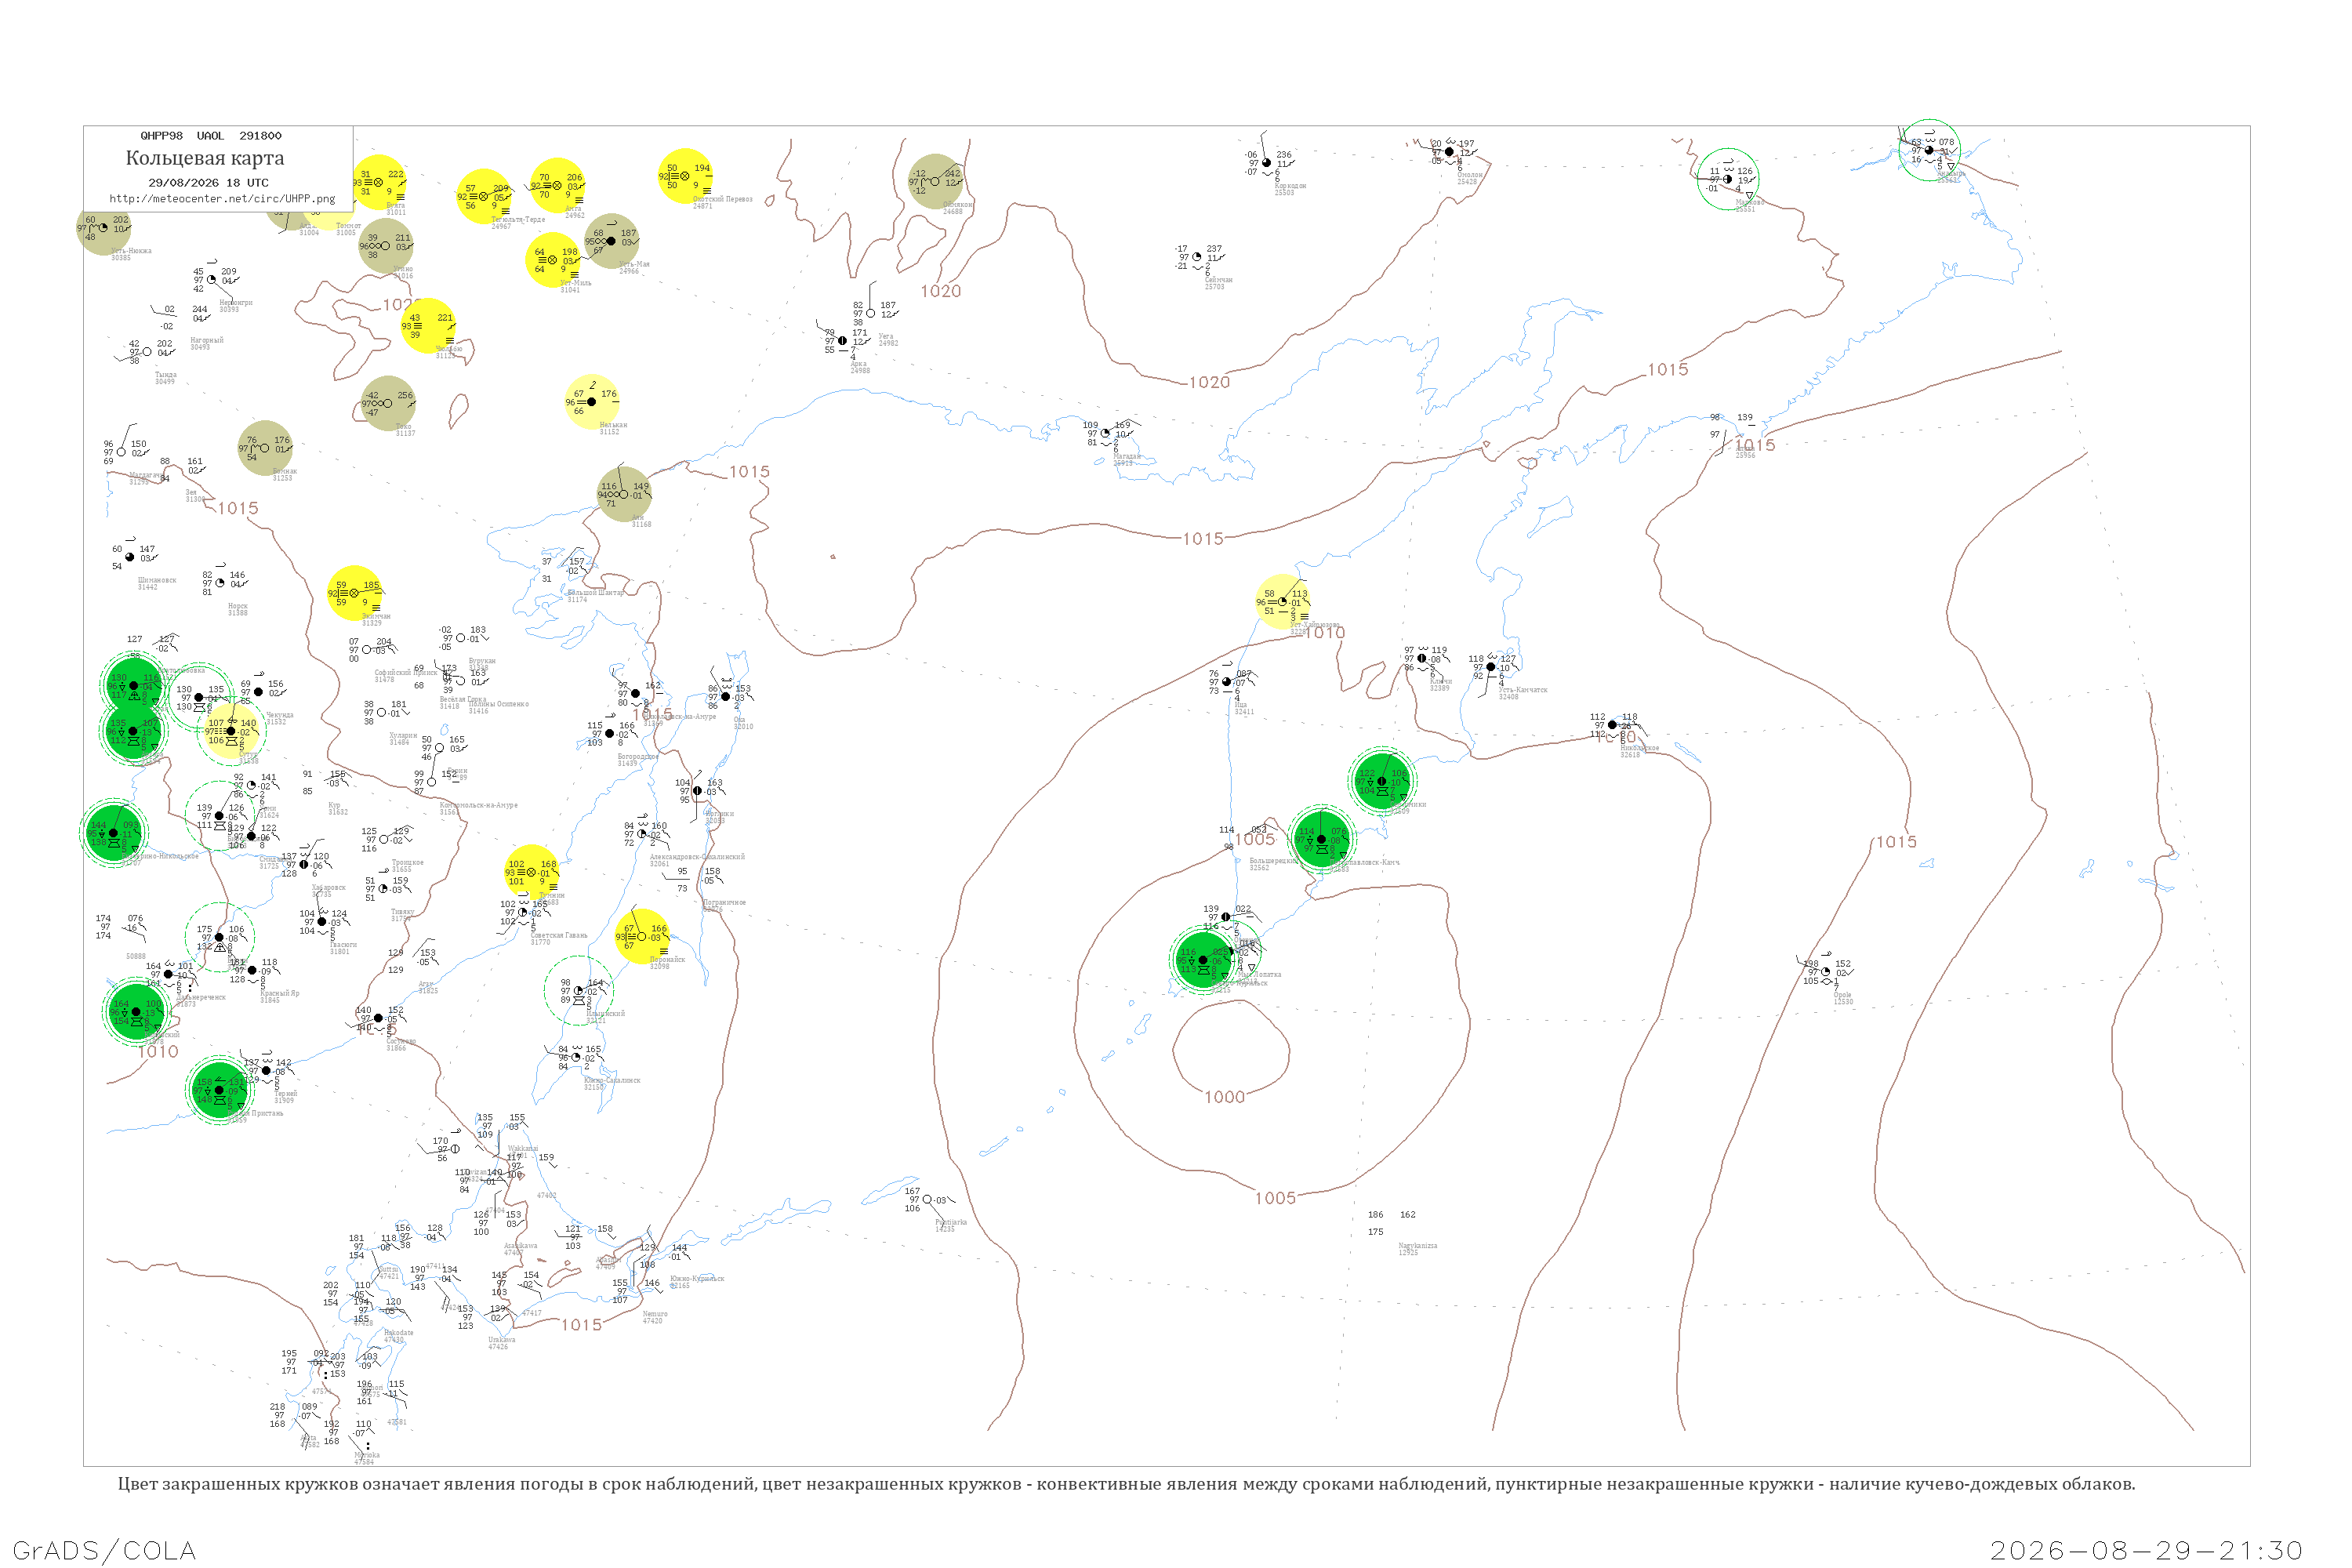
Task: Click the station label "Гвасюги"
Action: tap(343, 944)
